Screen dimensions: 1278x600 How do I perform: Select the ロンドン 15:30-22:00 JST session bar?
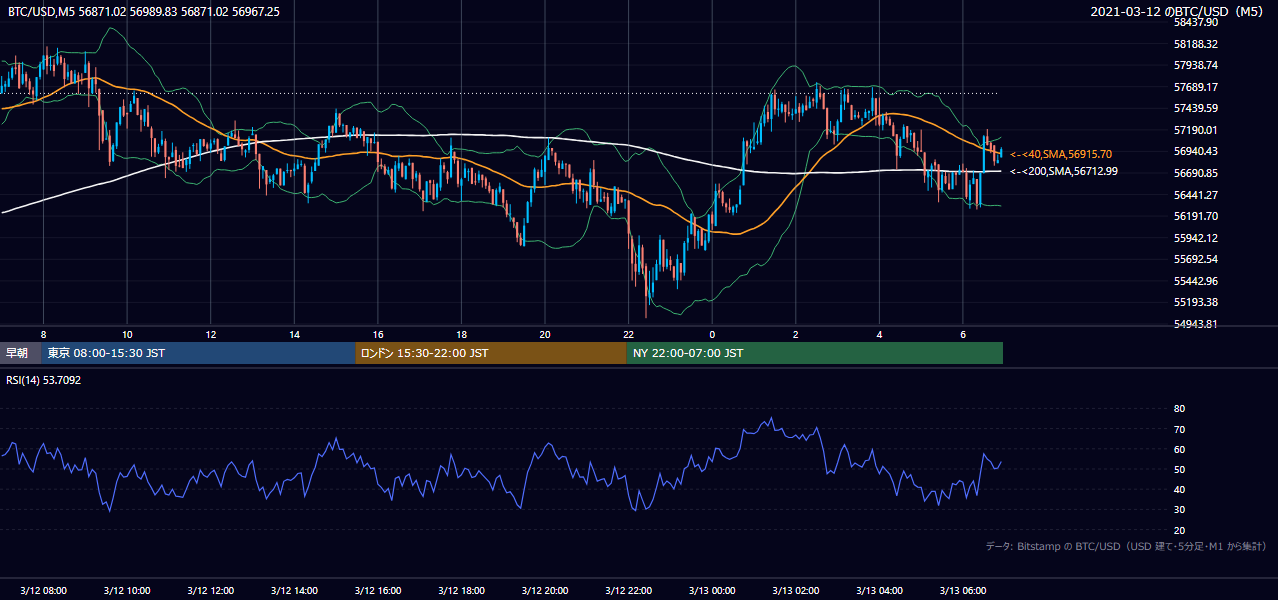pos(491,353)
